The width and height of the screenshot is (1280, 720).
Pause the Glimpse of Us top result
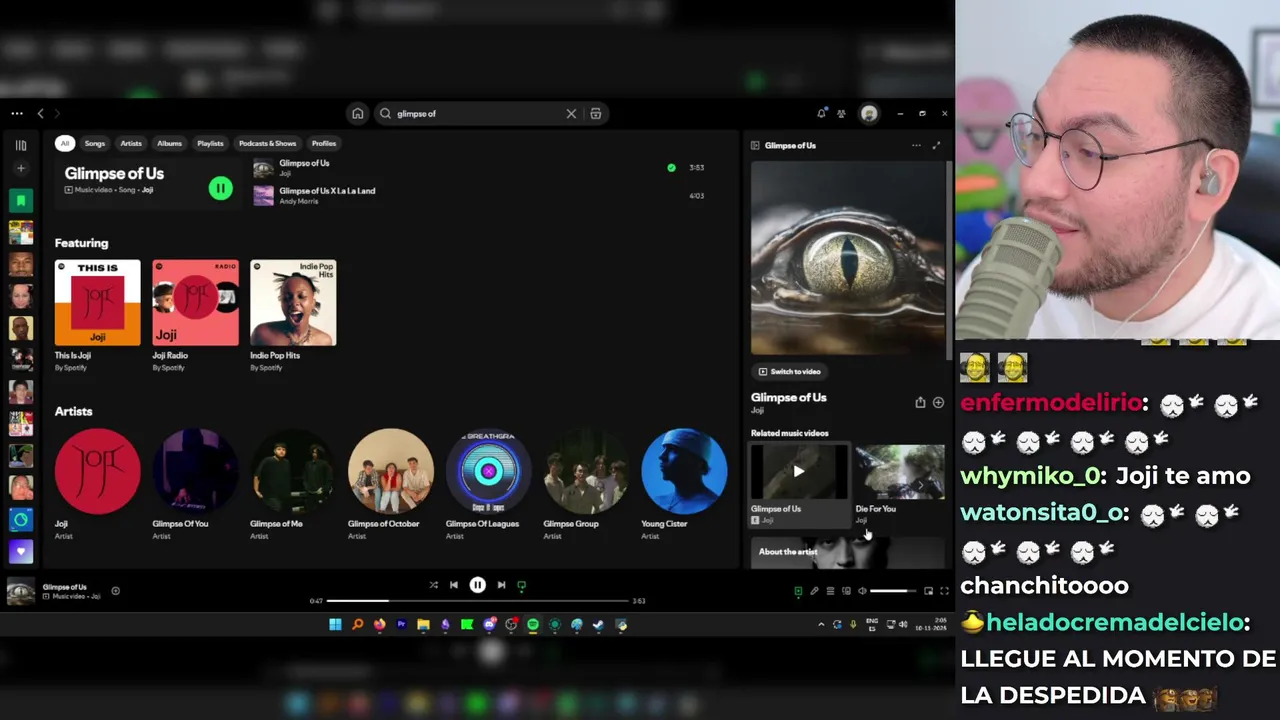tap(221, 188)
